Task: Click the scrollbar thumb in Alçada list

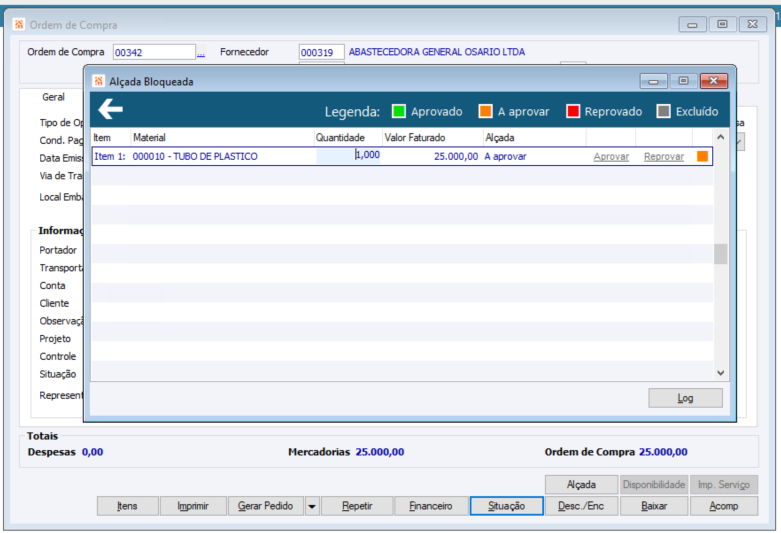Action: pyautogui.click(x=720, y=254)
